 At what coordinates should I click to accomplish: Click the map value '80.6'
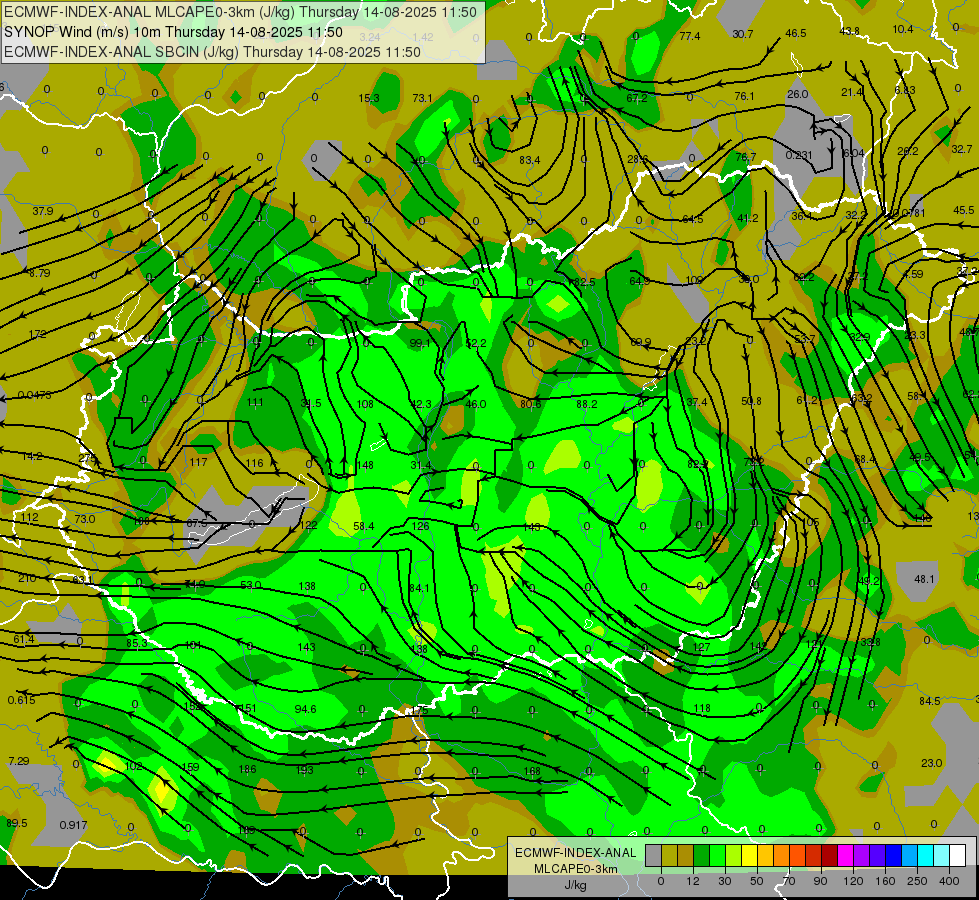pos(531,405)
